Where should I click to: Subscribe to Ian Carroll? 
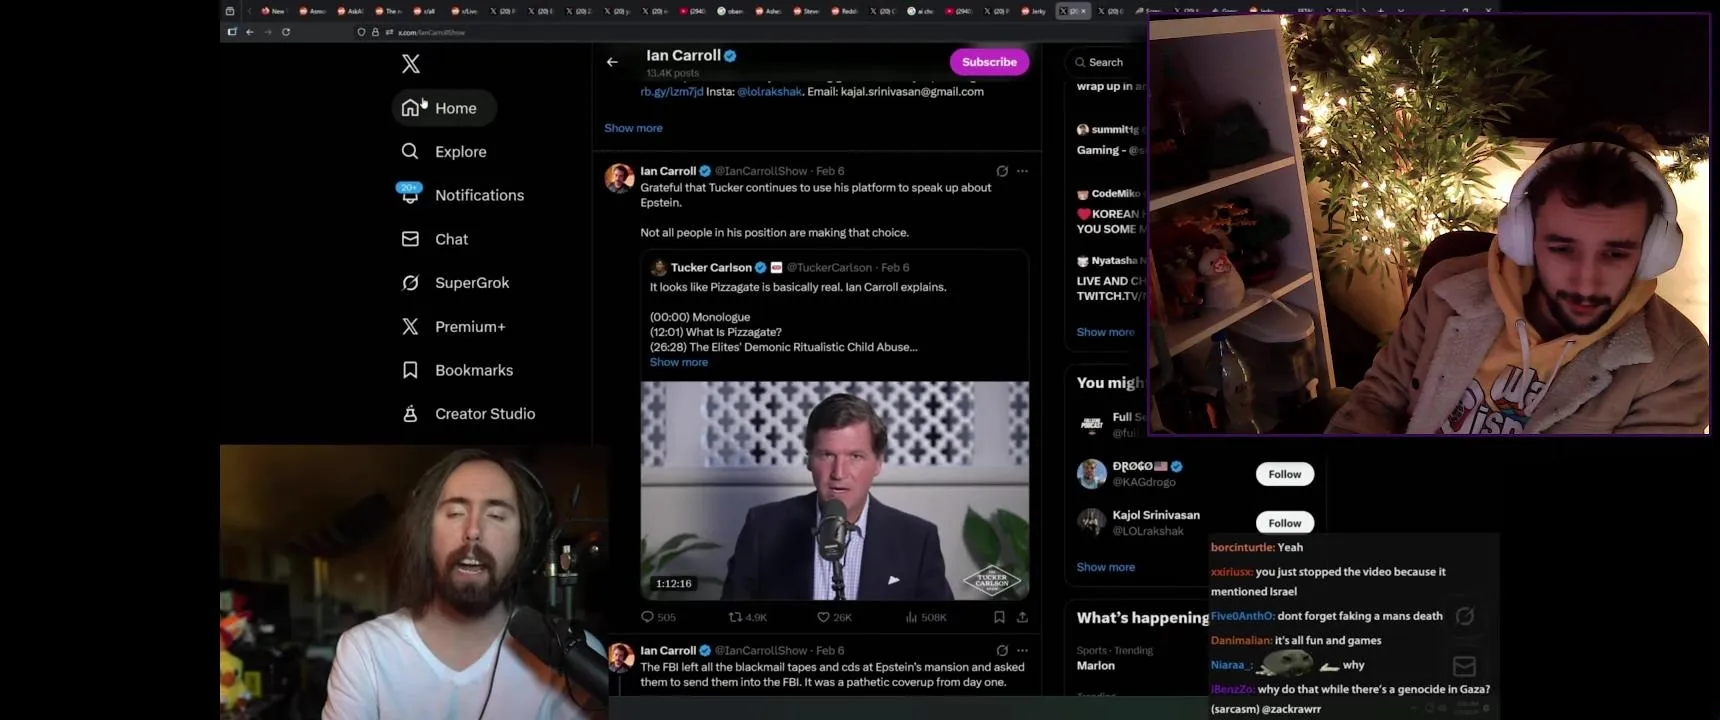[x=989, y=62]
